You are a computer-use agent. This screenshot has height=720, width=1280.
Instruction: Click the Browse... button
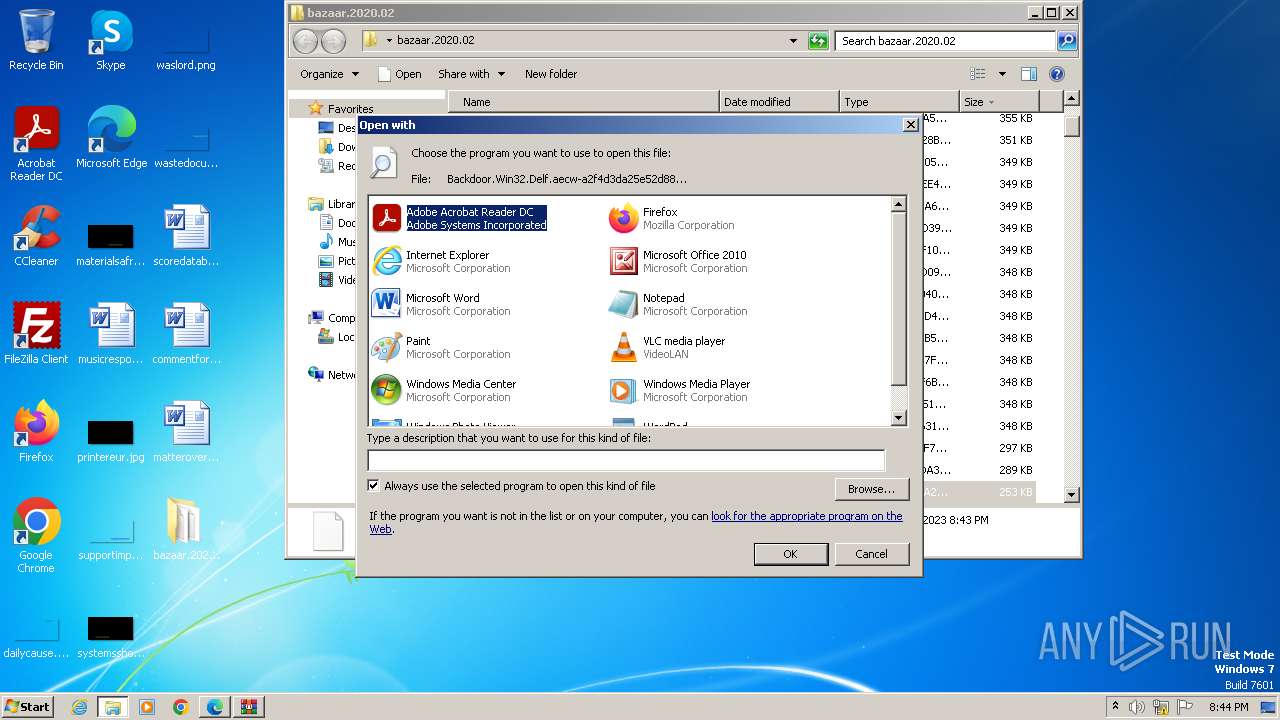pos(871,489)
